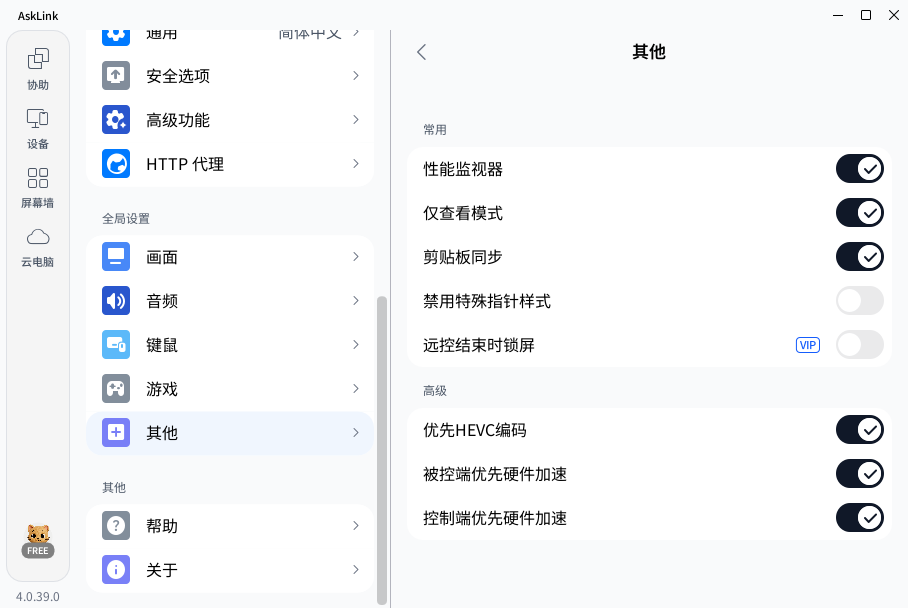Click the 游戏 gamepad icon
The height and width of the screenshot is (608, 908).
[116, 389]
